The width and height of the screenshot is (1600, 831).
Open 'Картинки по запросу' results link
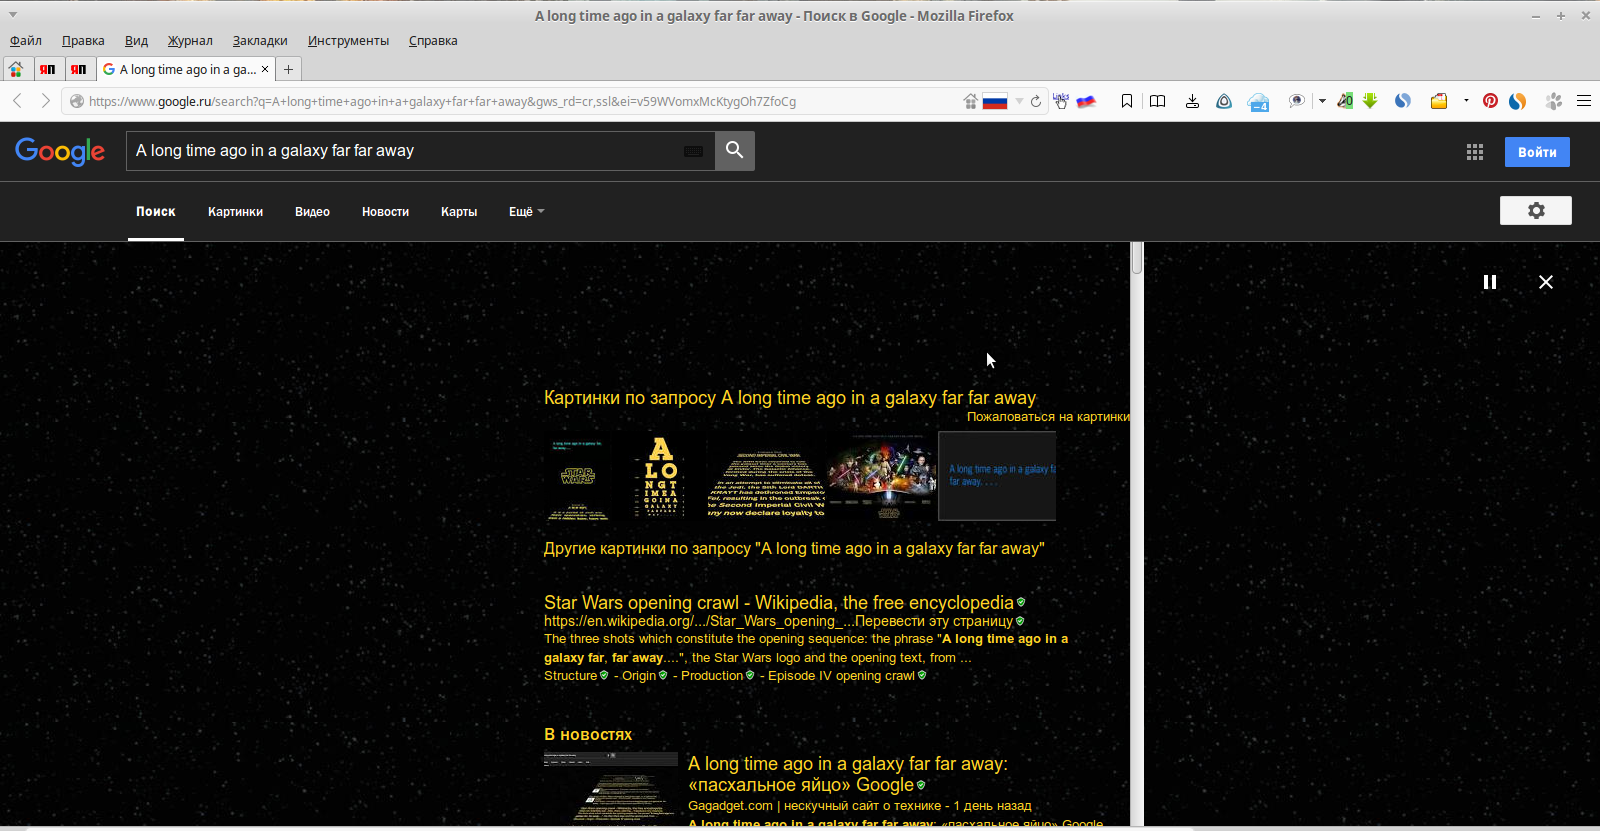pos(790,398)
